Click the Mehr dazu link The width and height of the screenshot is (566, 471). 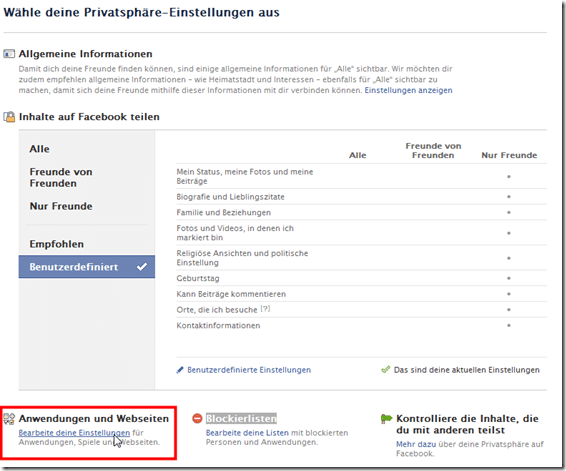click(416, 444)
